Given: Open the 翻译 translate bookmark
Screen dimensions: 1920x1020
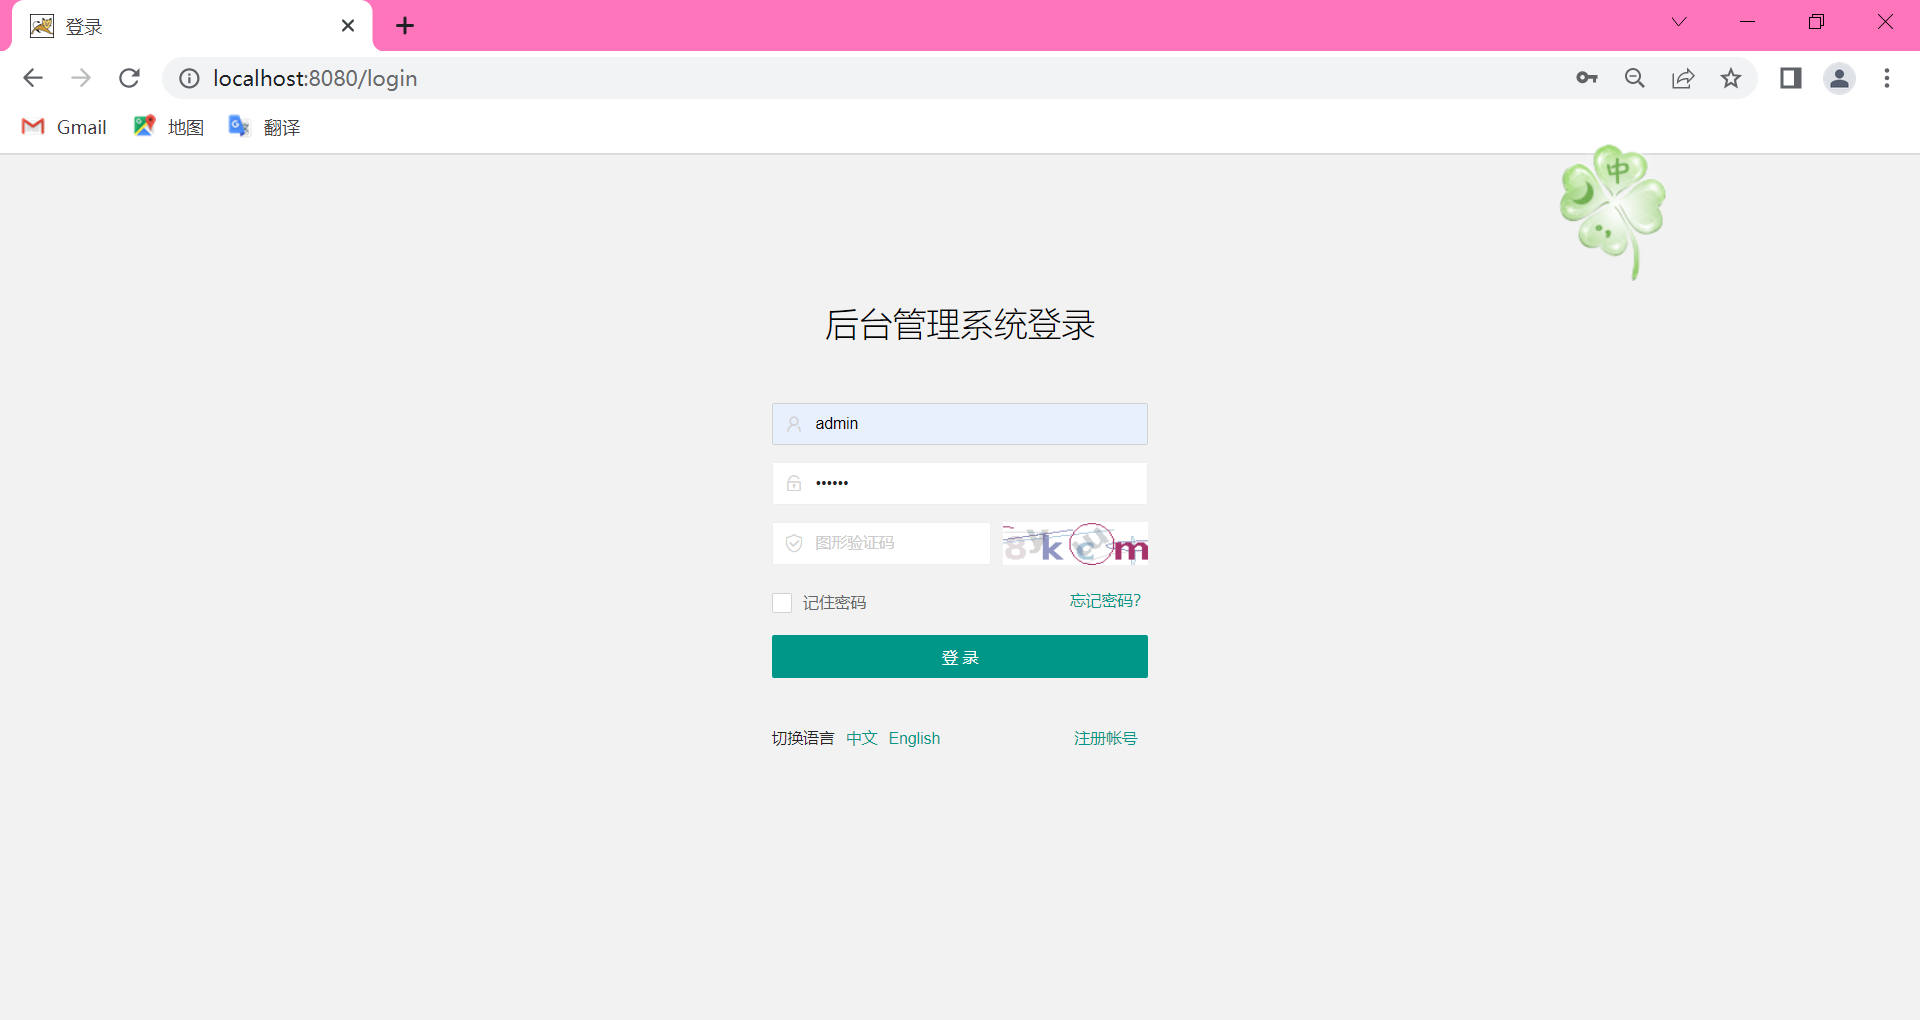Looking at the screenshot, I should point(265,127).
